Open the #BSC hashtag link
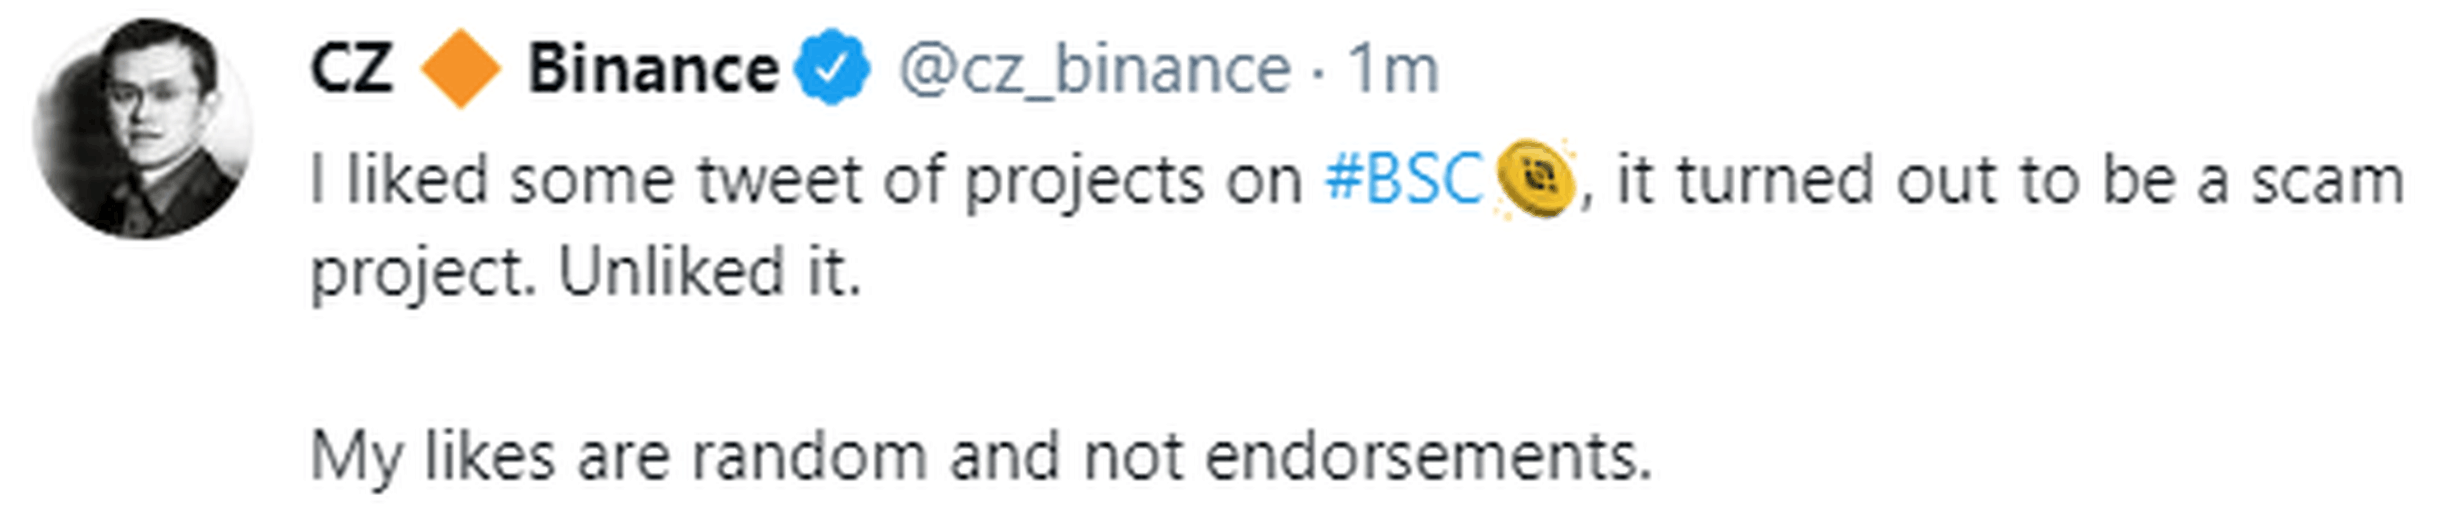Screen dimensions: 2443x530 click(x=1403, y=180)
